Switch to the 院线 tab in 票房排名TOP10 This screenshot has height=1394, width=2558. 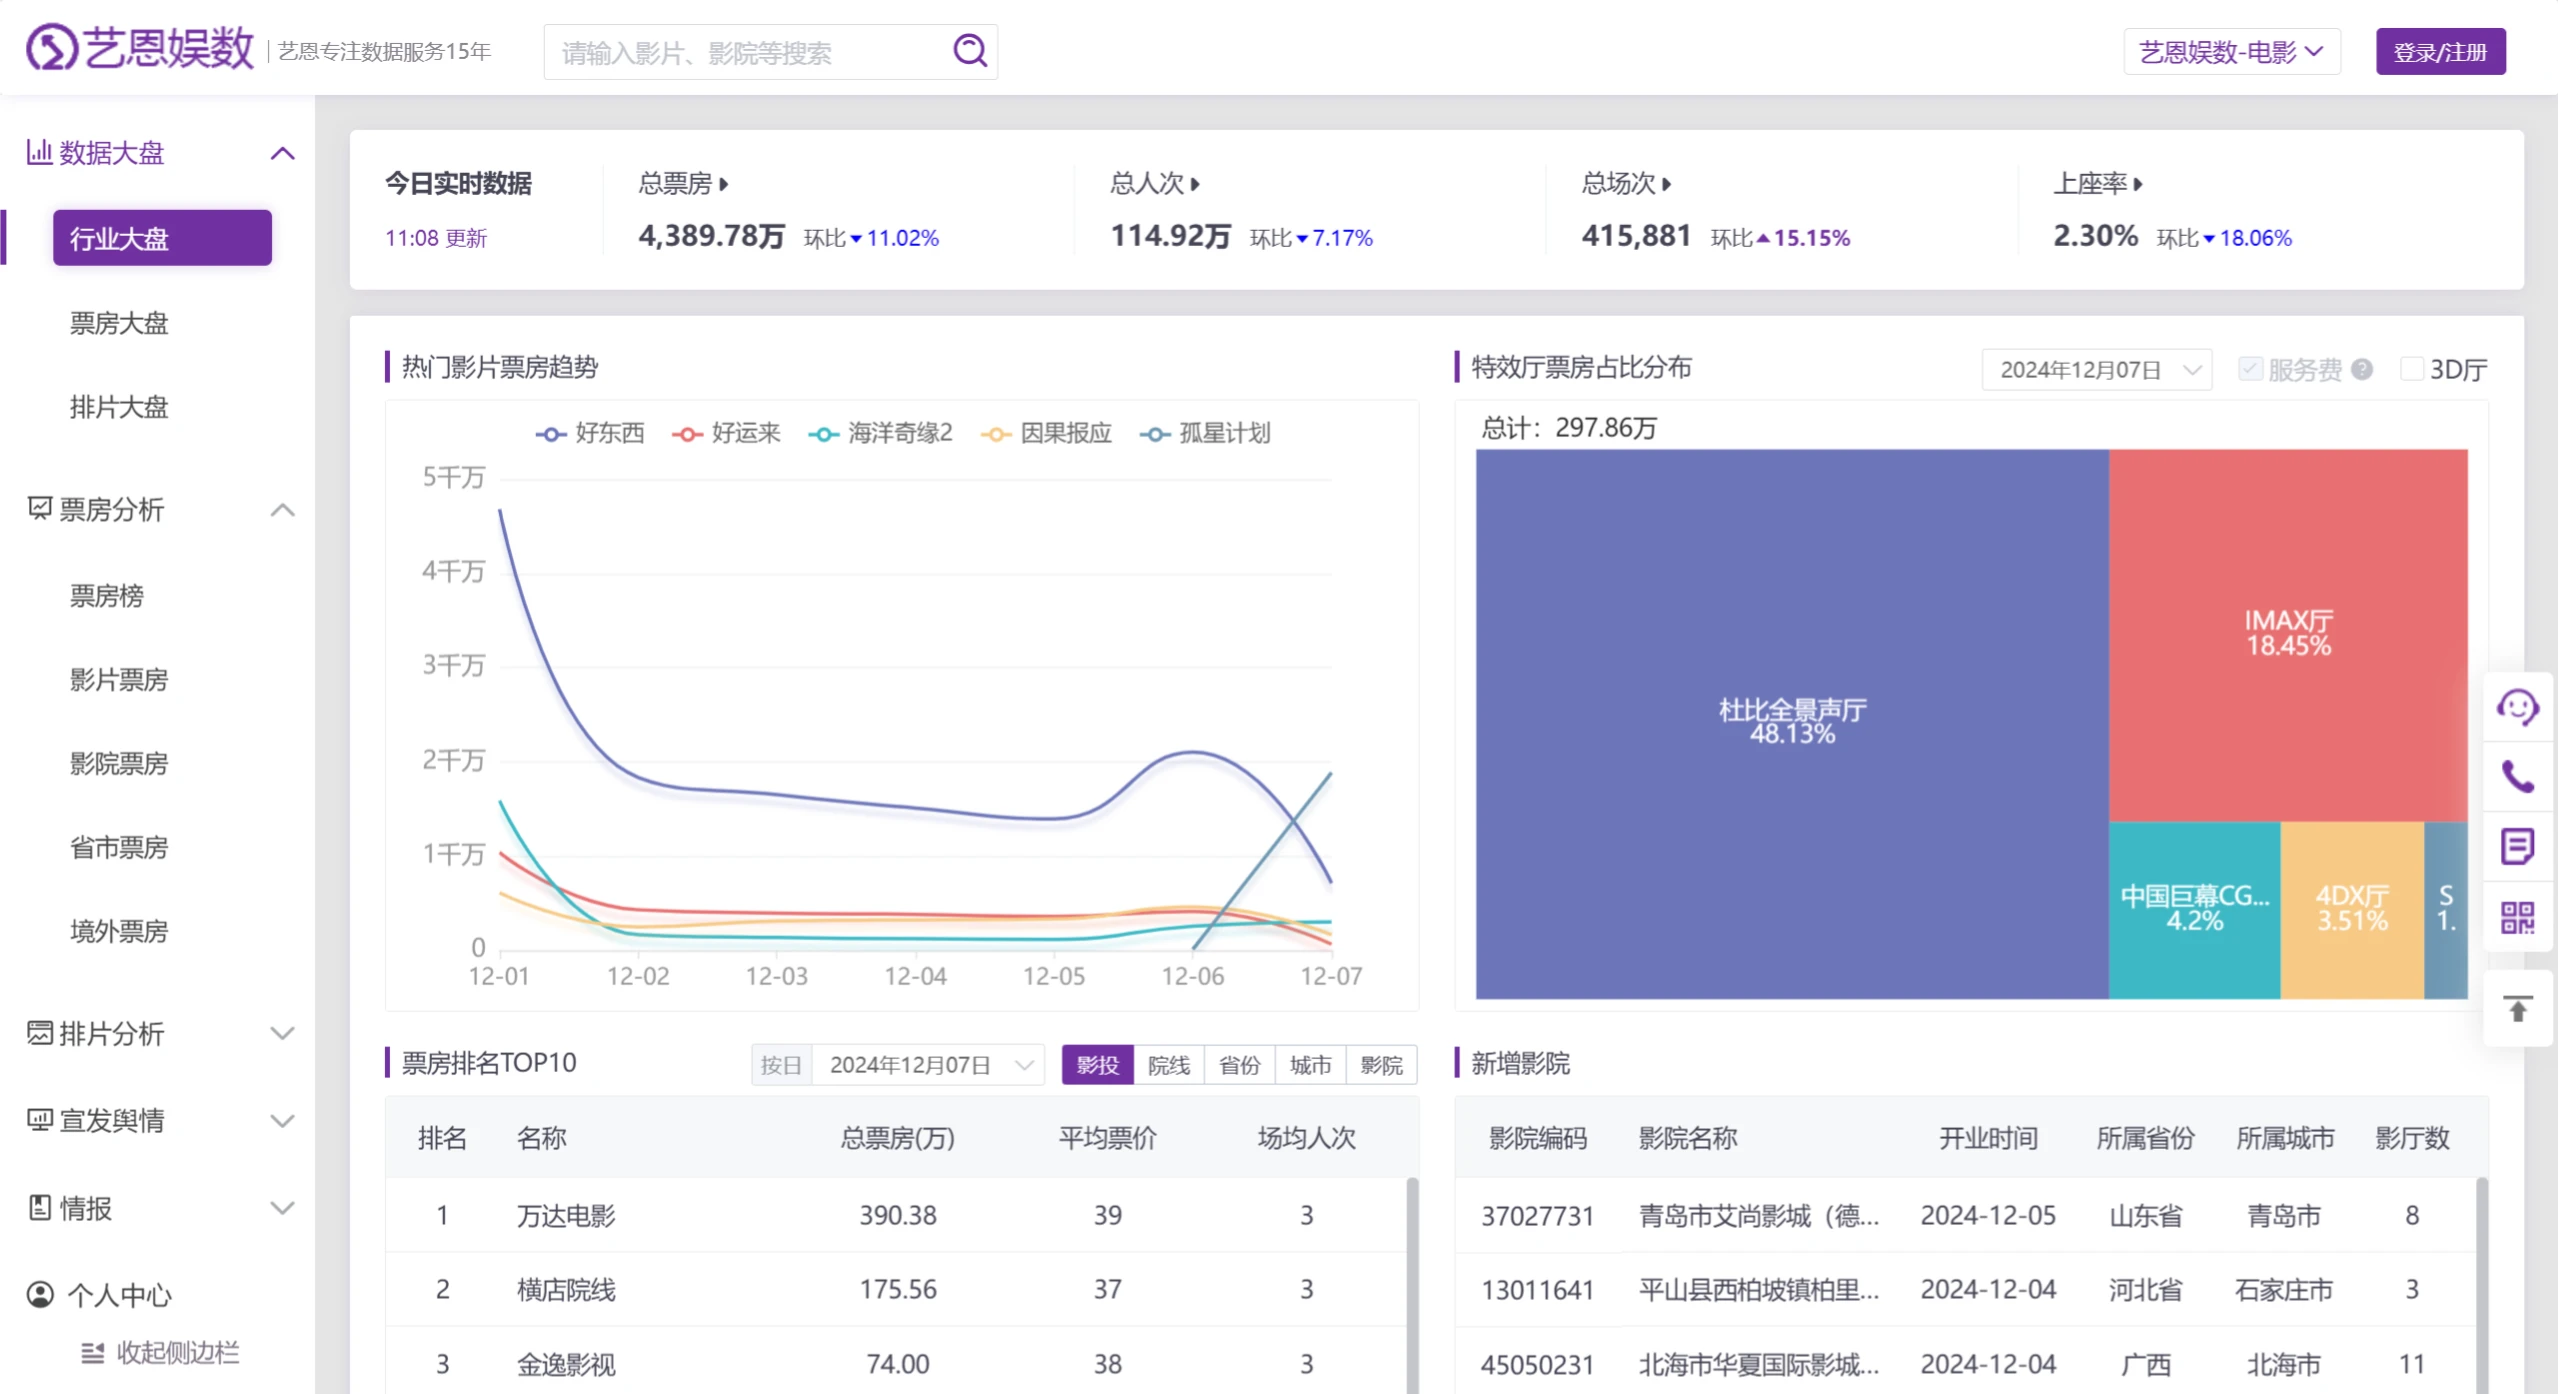(x=1167, y=1064)
